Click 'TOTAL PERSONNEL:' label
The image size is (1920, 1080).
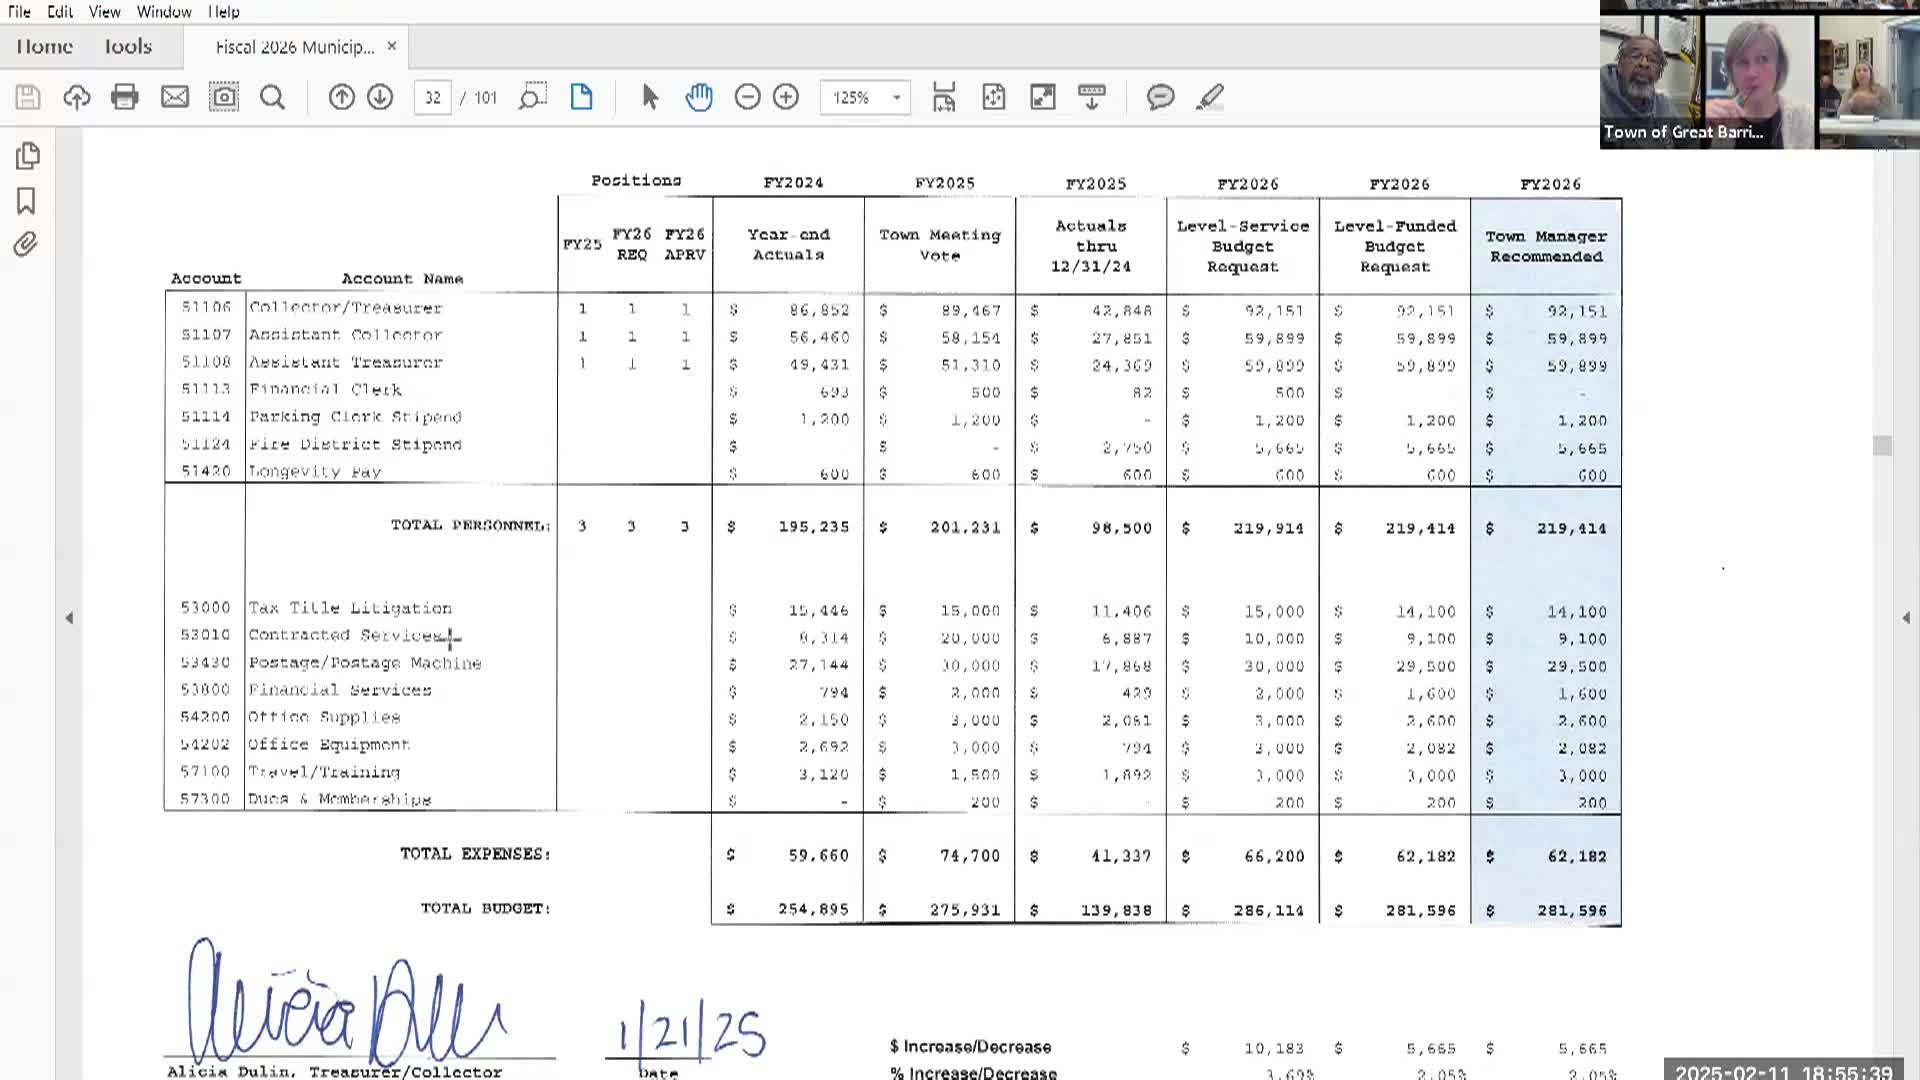[x=470, y=525]
